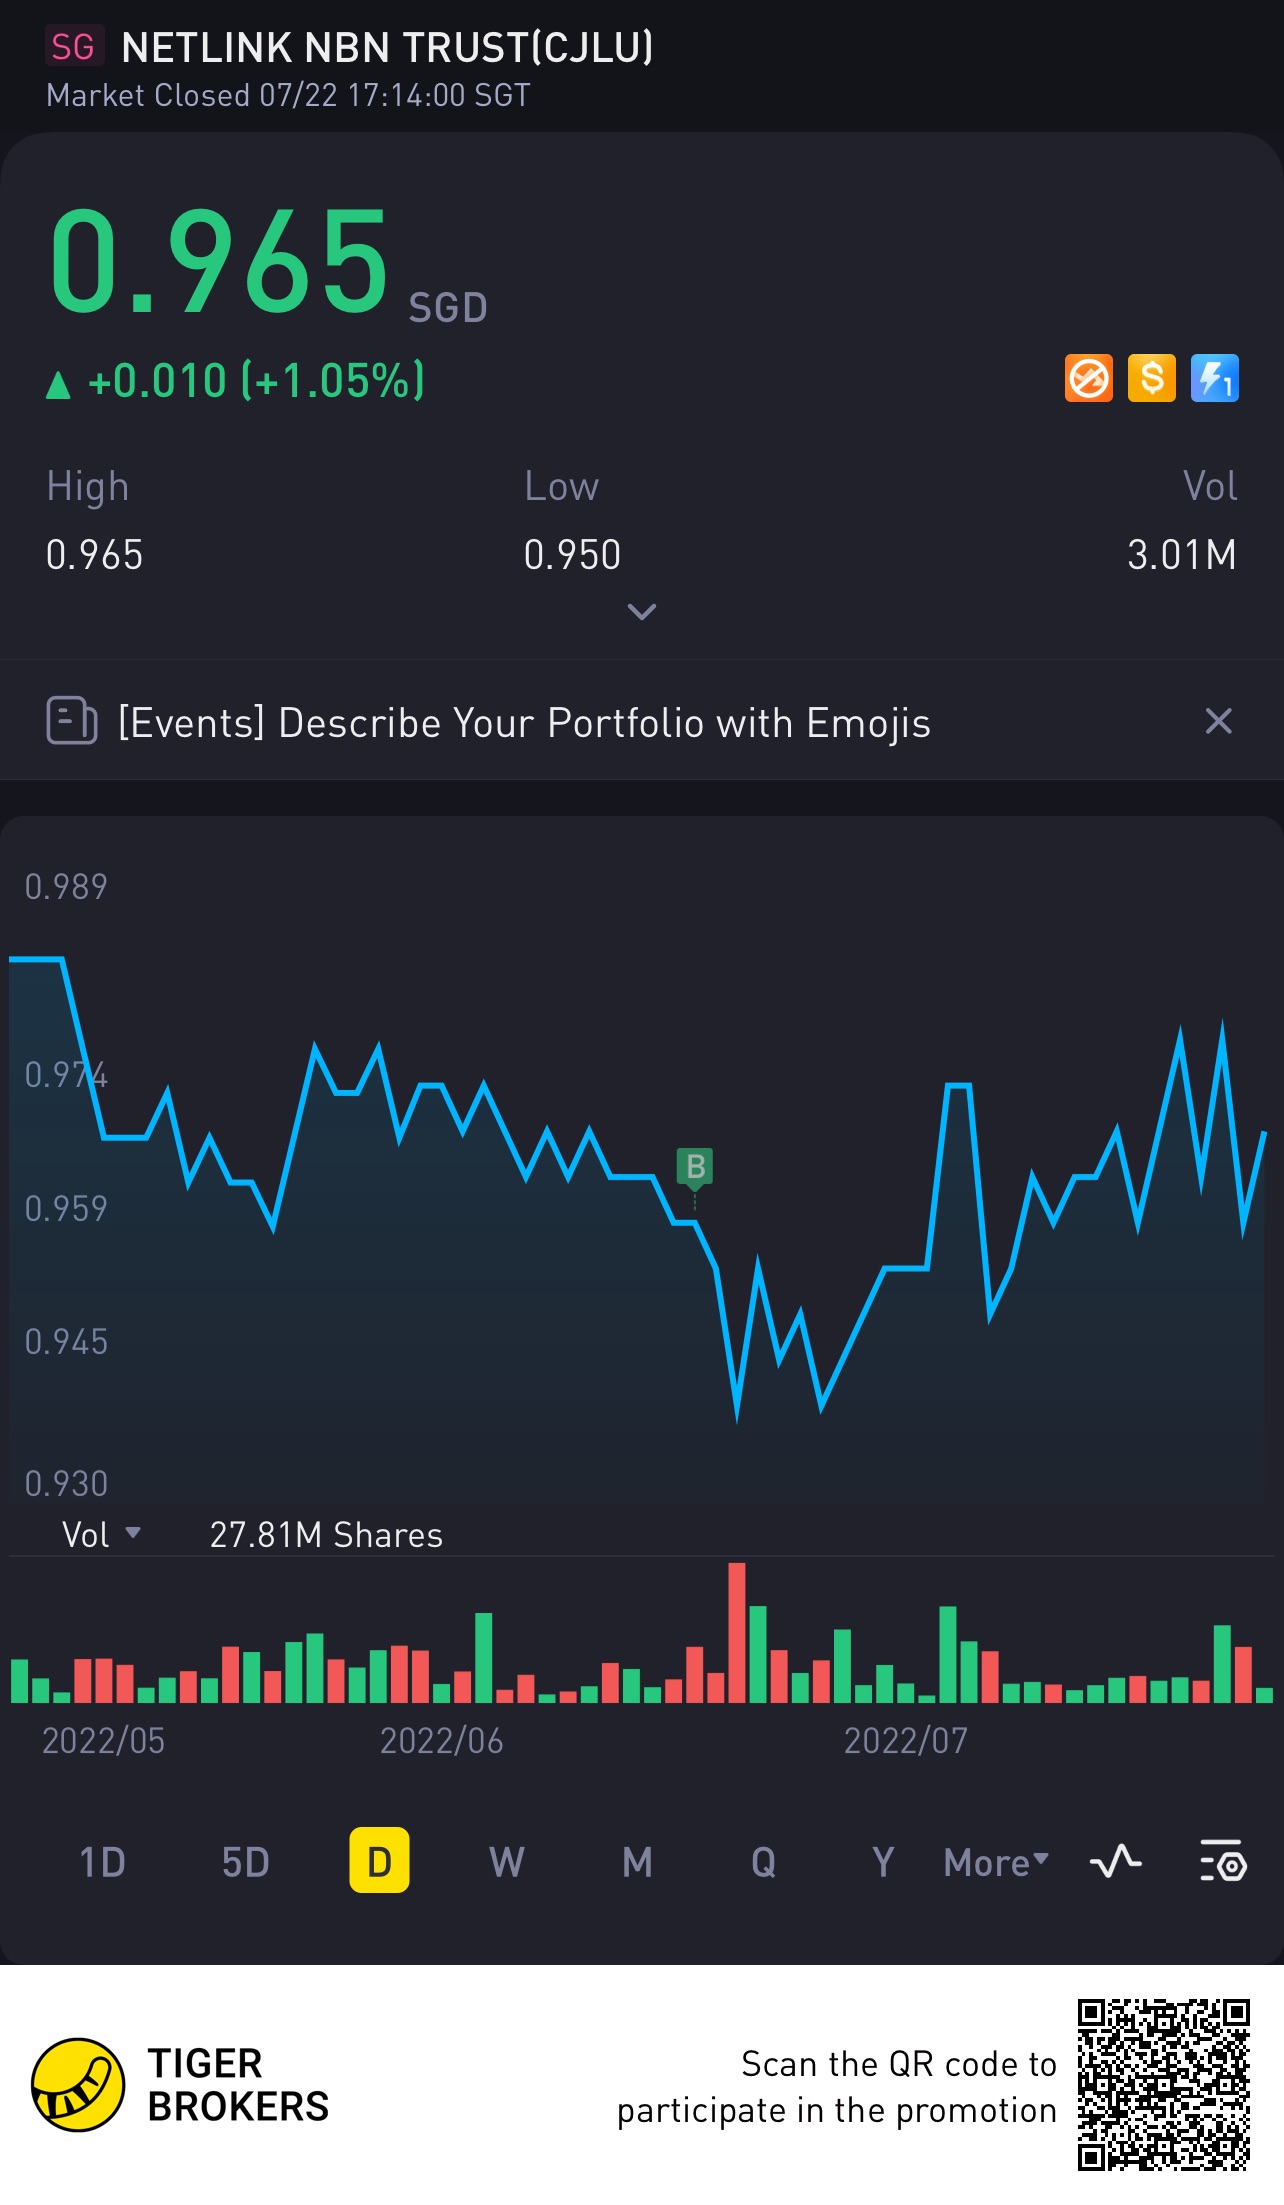Tap the yellow dollar sign badge
Viewport: 1284px width, 2205px height.
[1151, 379]
